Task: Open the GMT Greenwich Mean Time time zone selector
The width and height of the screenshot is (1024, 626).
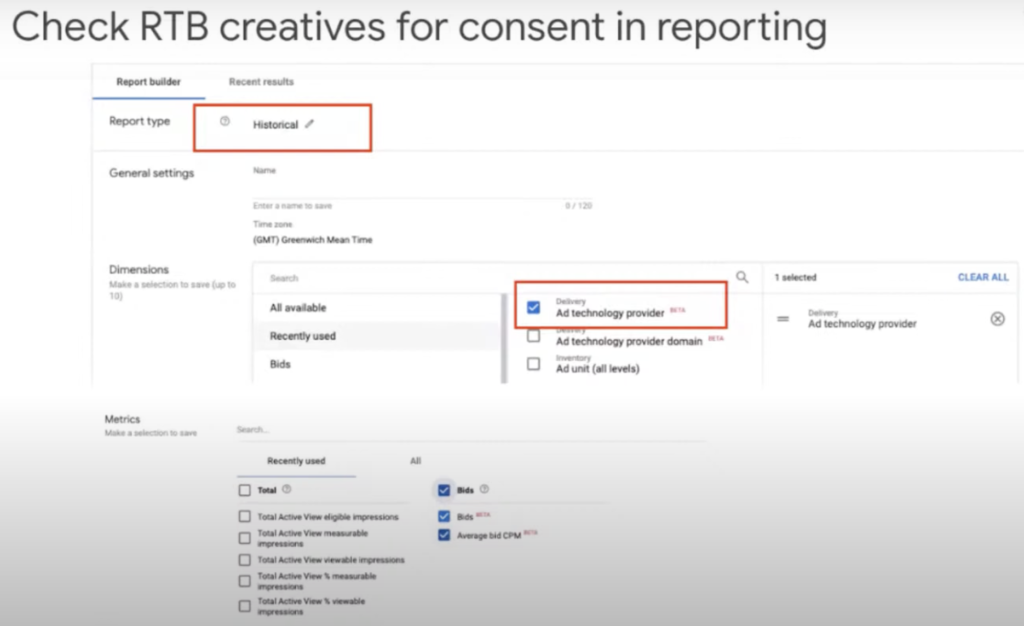Action: tap(313, 240)
